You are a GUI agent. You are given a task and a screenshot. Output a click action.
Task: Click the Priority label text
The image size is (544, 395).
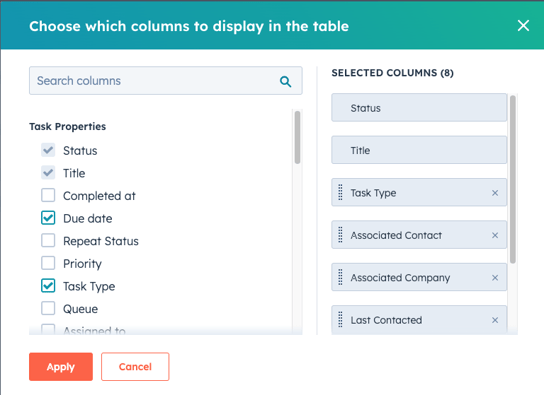click(83, 264)
